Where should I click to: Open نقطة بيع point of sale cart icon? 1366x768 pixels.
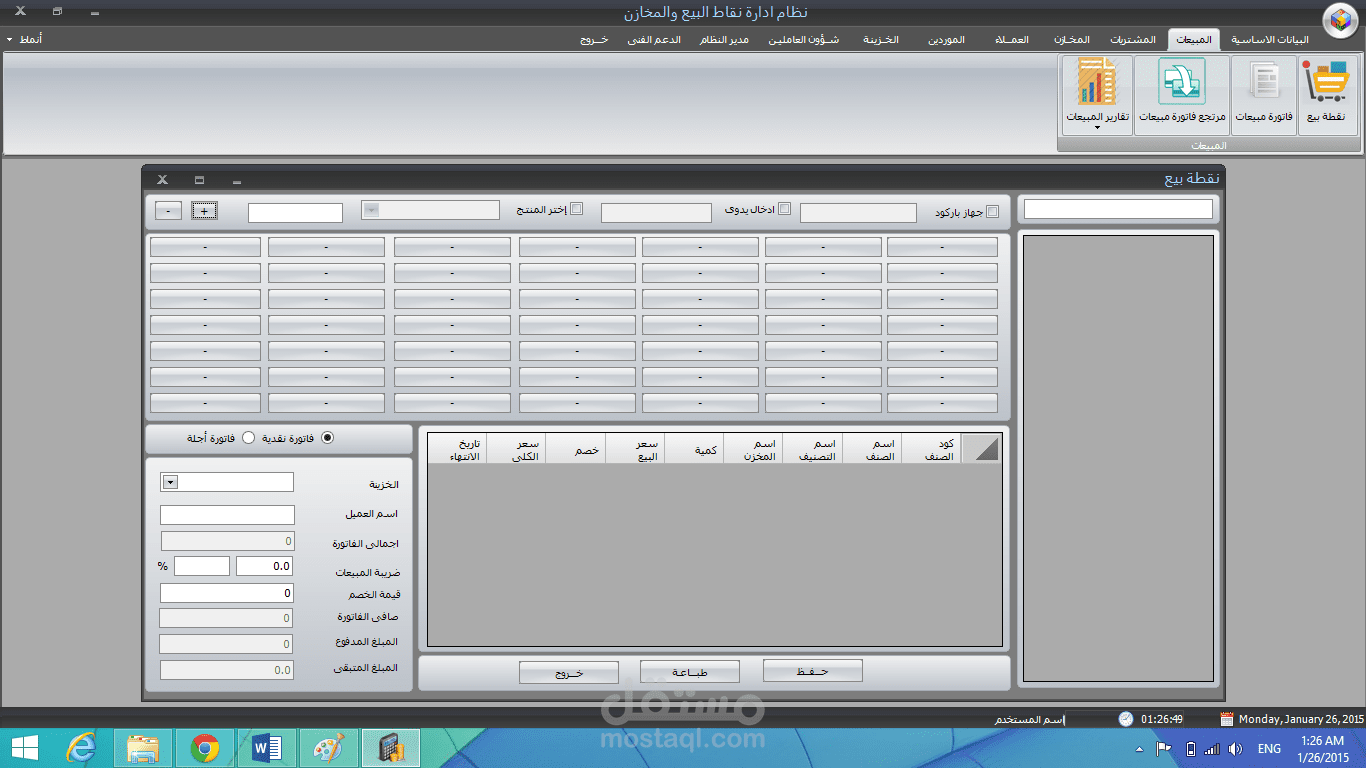[1328, 95]
